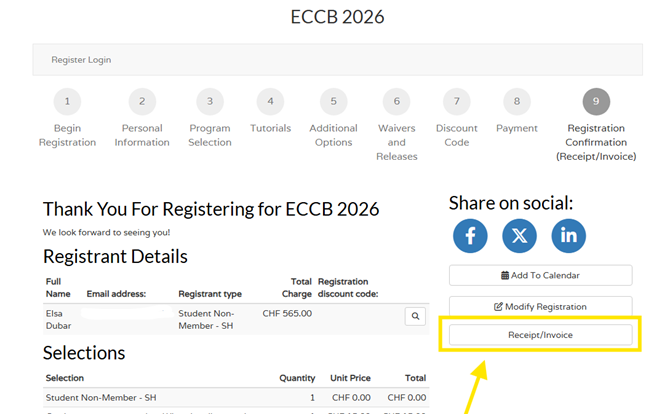Image resolution: width=670 pixels, height=414 pixels.
Task: Click the Register Login link
Action: click(81, 60)
